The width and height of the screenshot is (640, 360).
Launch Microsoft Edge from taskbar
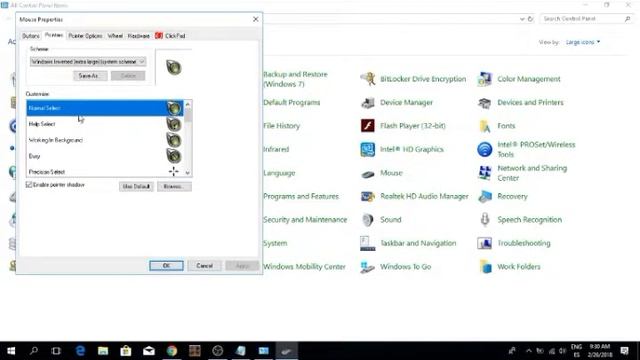pyautogui.click(x=80, y=351)
